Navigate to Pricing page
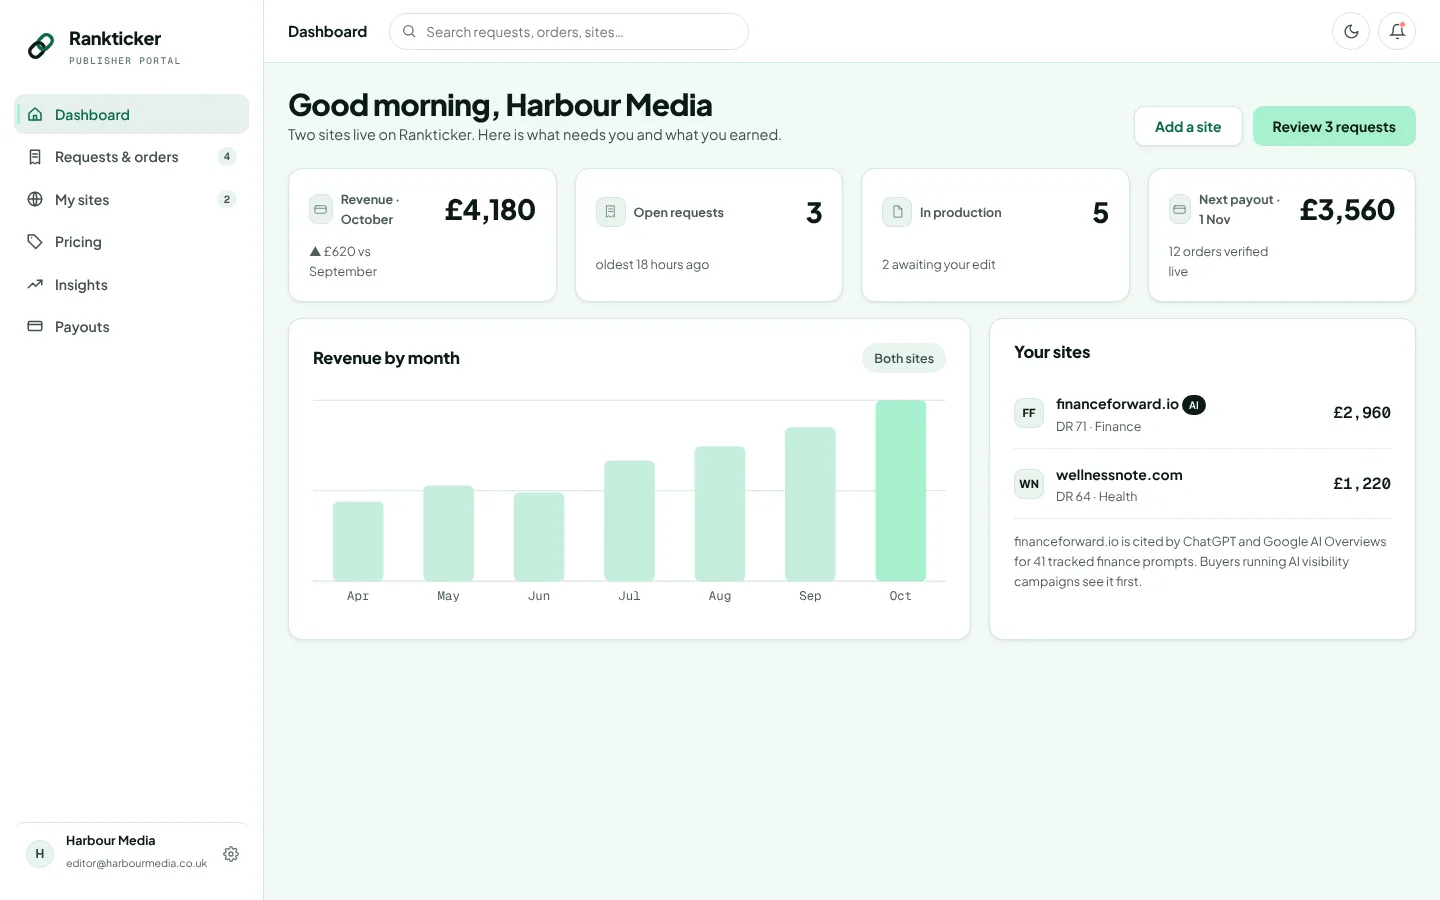 (x=132, y=242)
